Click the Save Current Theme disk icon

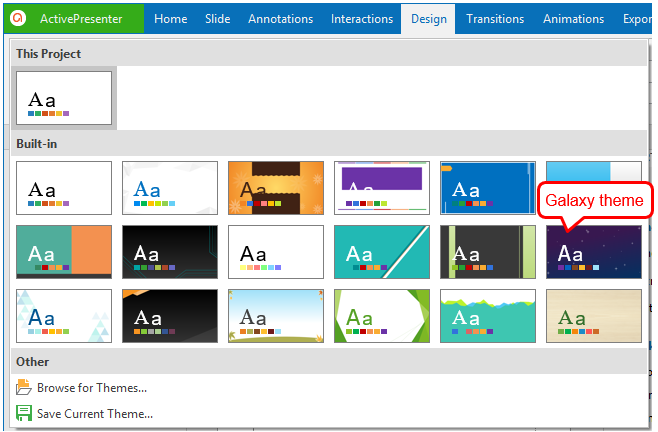24,413
